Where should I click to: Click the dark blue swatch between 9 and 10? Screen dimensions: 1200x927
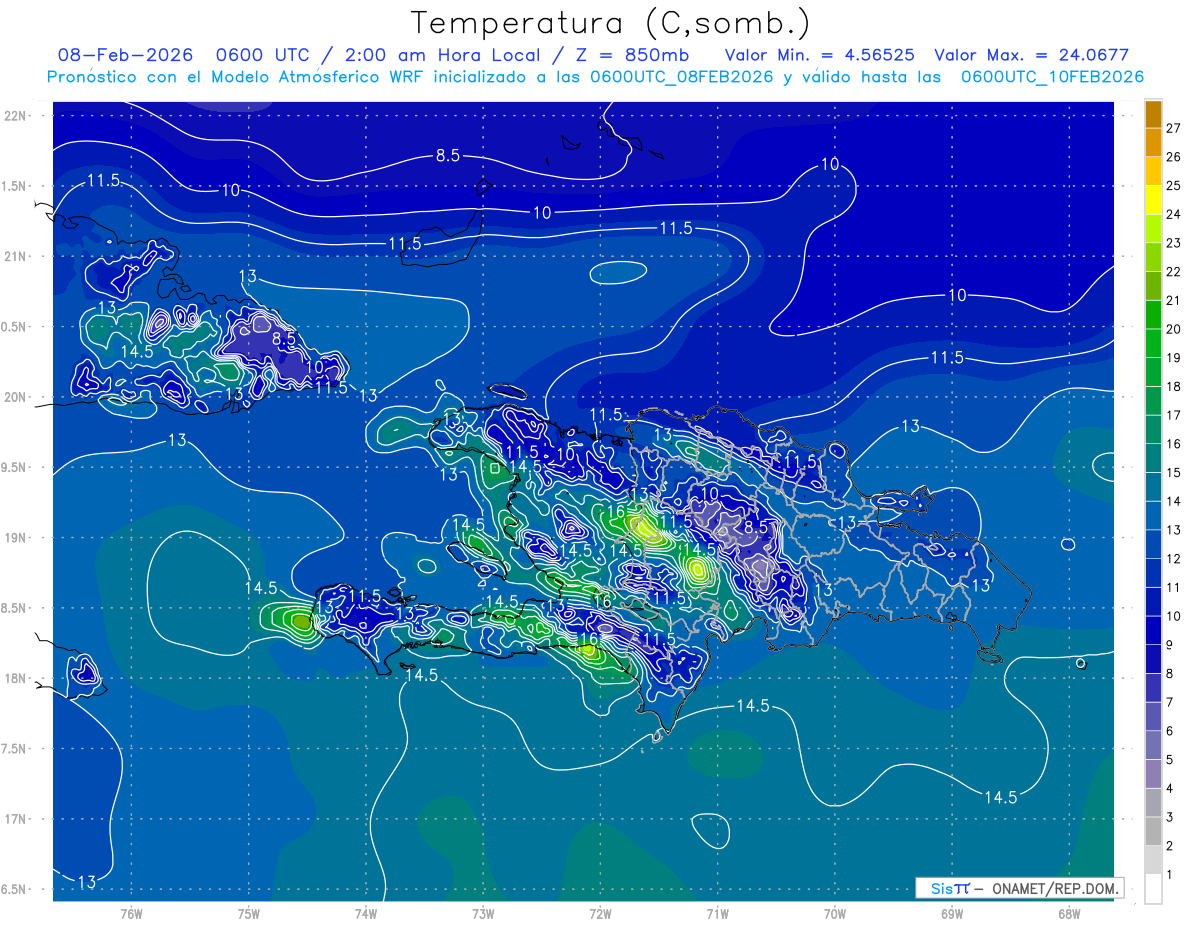(x=1153, y=630)
